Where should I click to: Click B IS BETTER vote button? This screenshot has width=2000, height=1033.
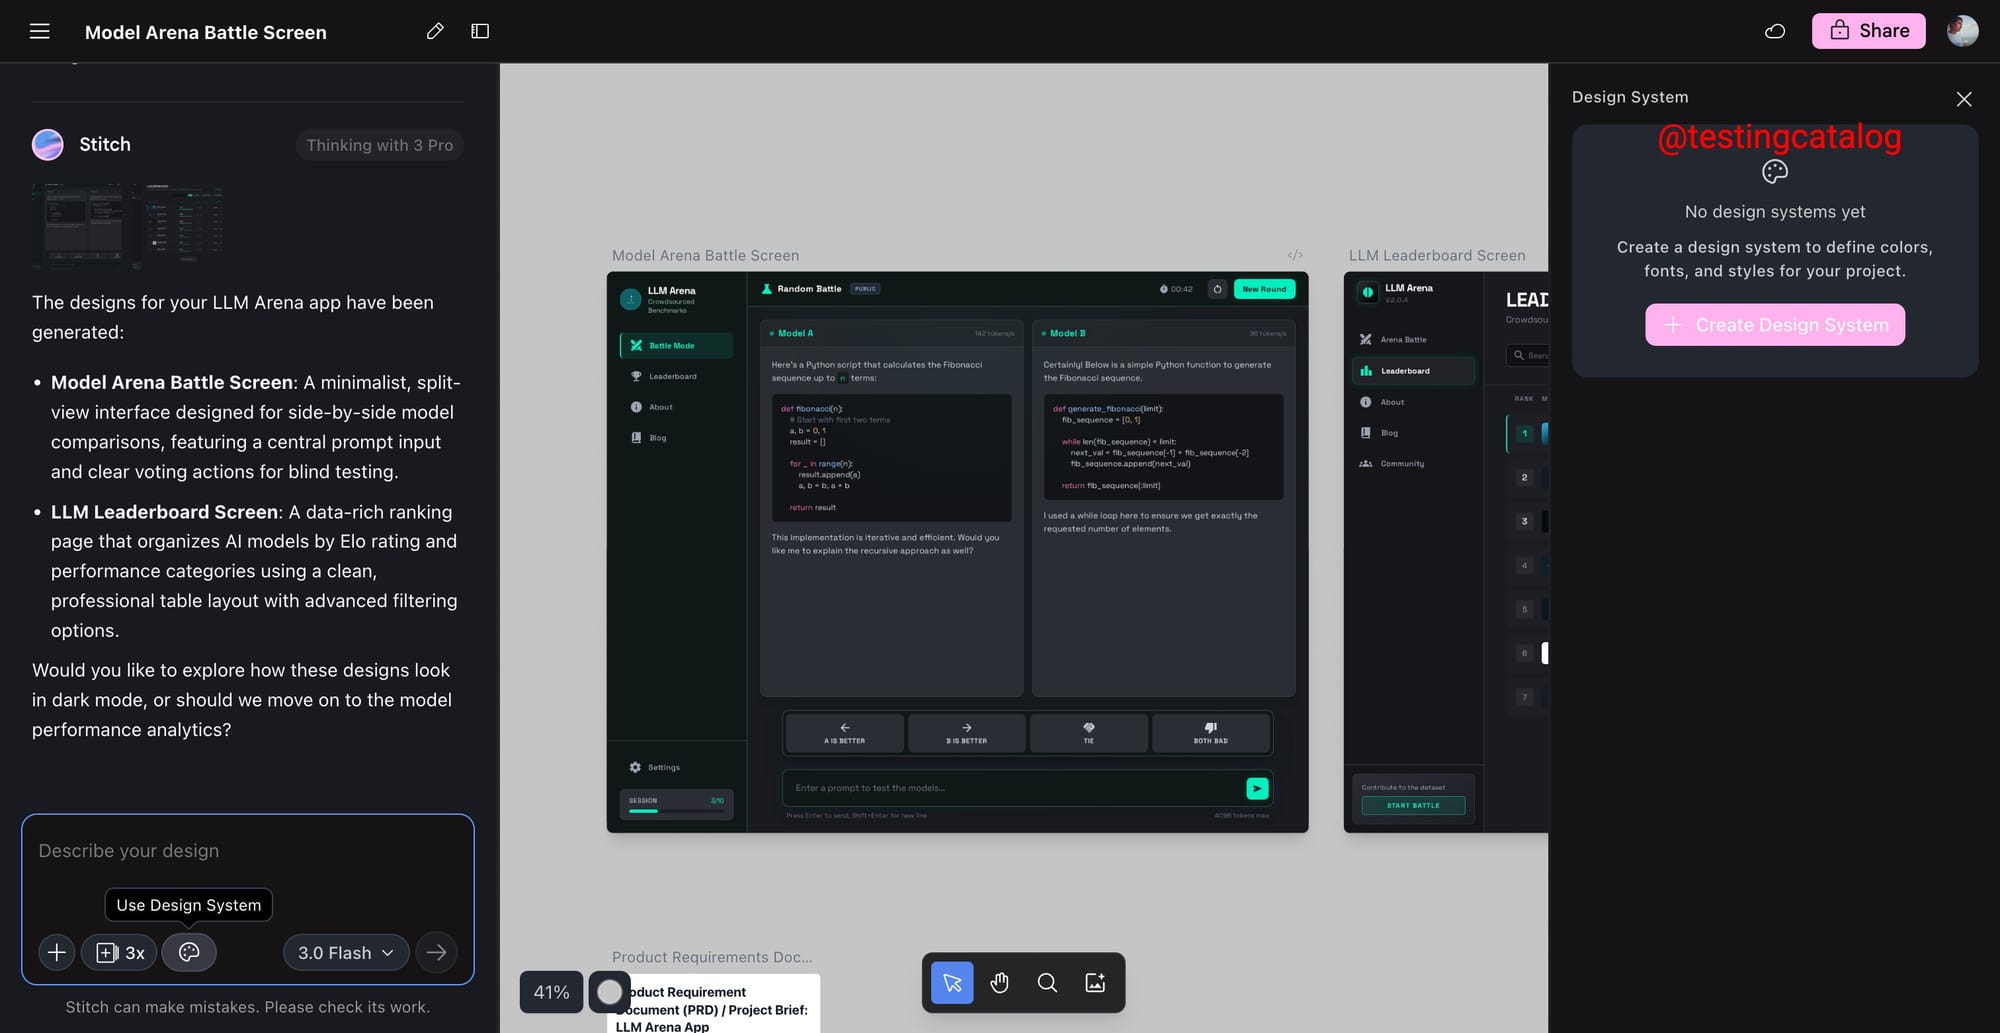pyautogui.click(x=966, y=733)
